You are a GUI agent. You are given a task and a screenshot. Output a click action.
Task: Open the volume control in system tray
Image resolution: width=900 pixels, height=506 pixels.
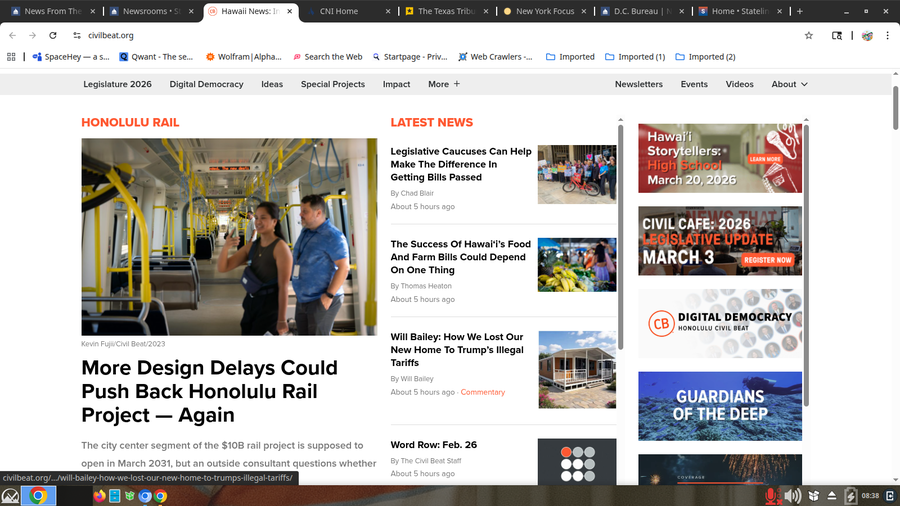click(x=792, y=495)
